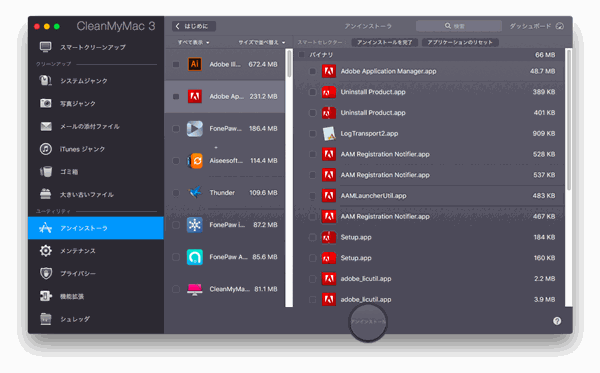This screenshot has height=373, width=600.
Task: Select Setup.app 184 KB row name
Action: [356, 237]
